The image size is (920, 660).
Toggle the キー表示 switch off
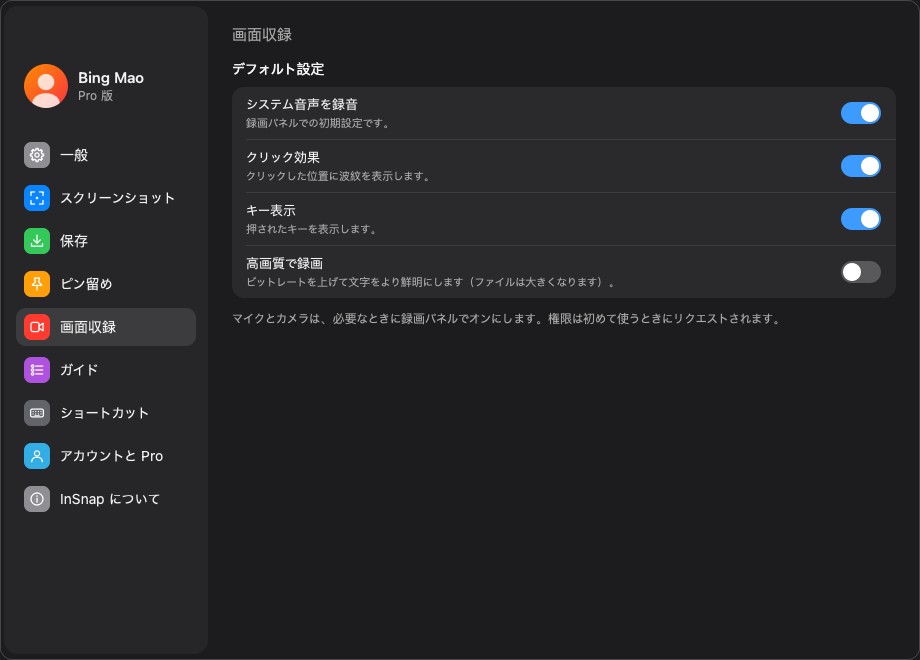tap(861, 219)
